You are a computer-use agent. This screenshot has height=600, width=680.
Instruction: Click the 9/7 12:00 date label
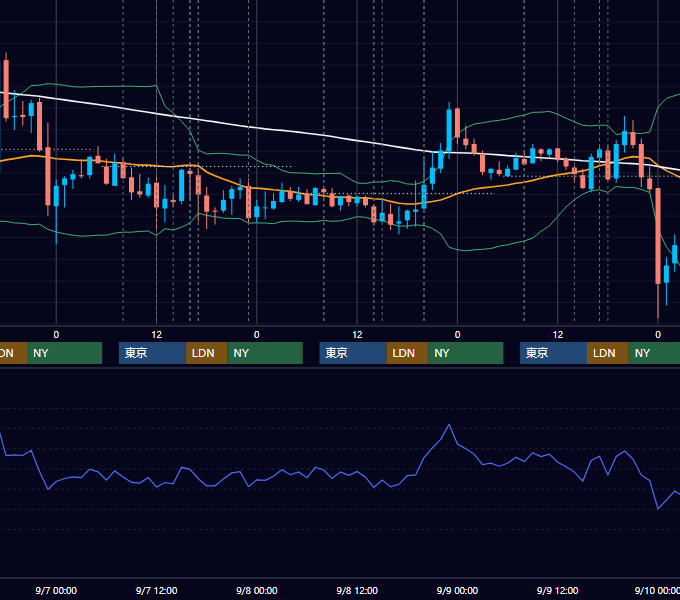(x=157, y=590)
